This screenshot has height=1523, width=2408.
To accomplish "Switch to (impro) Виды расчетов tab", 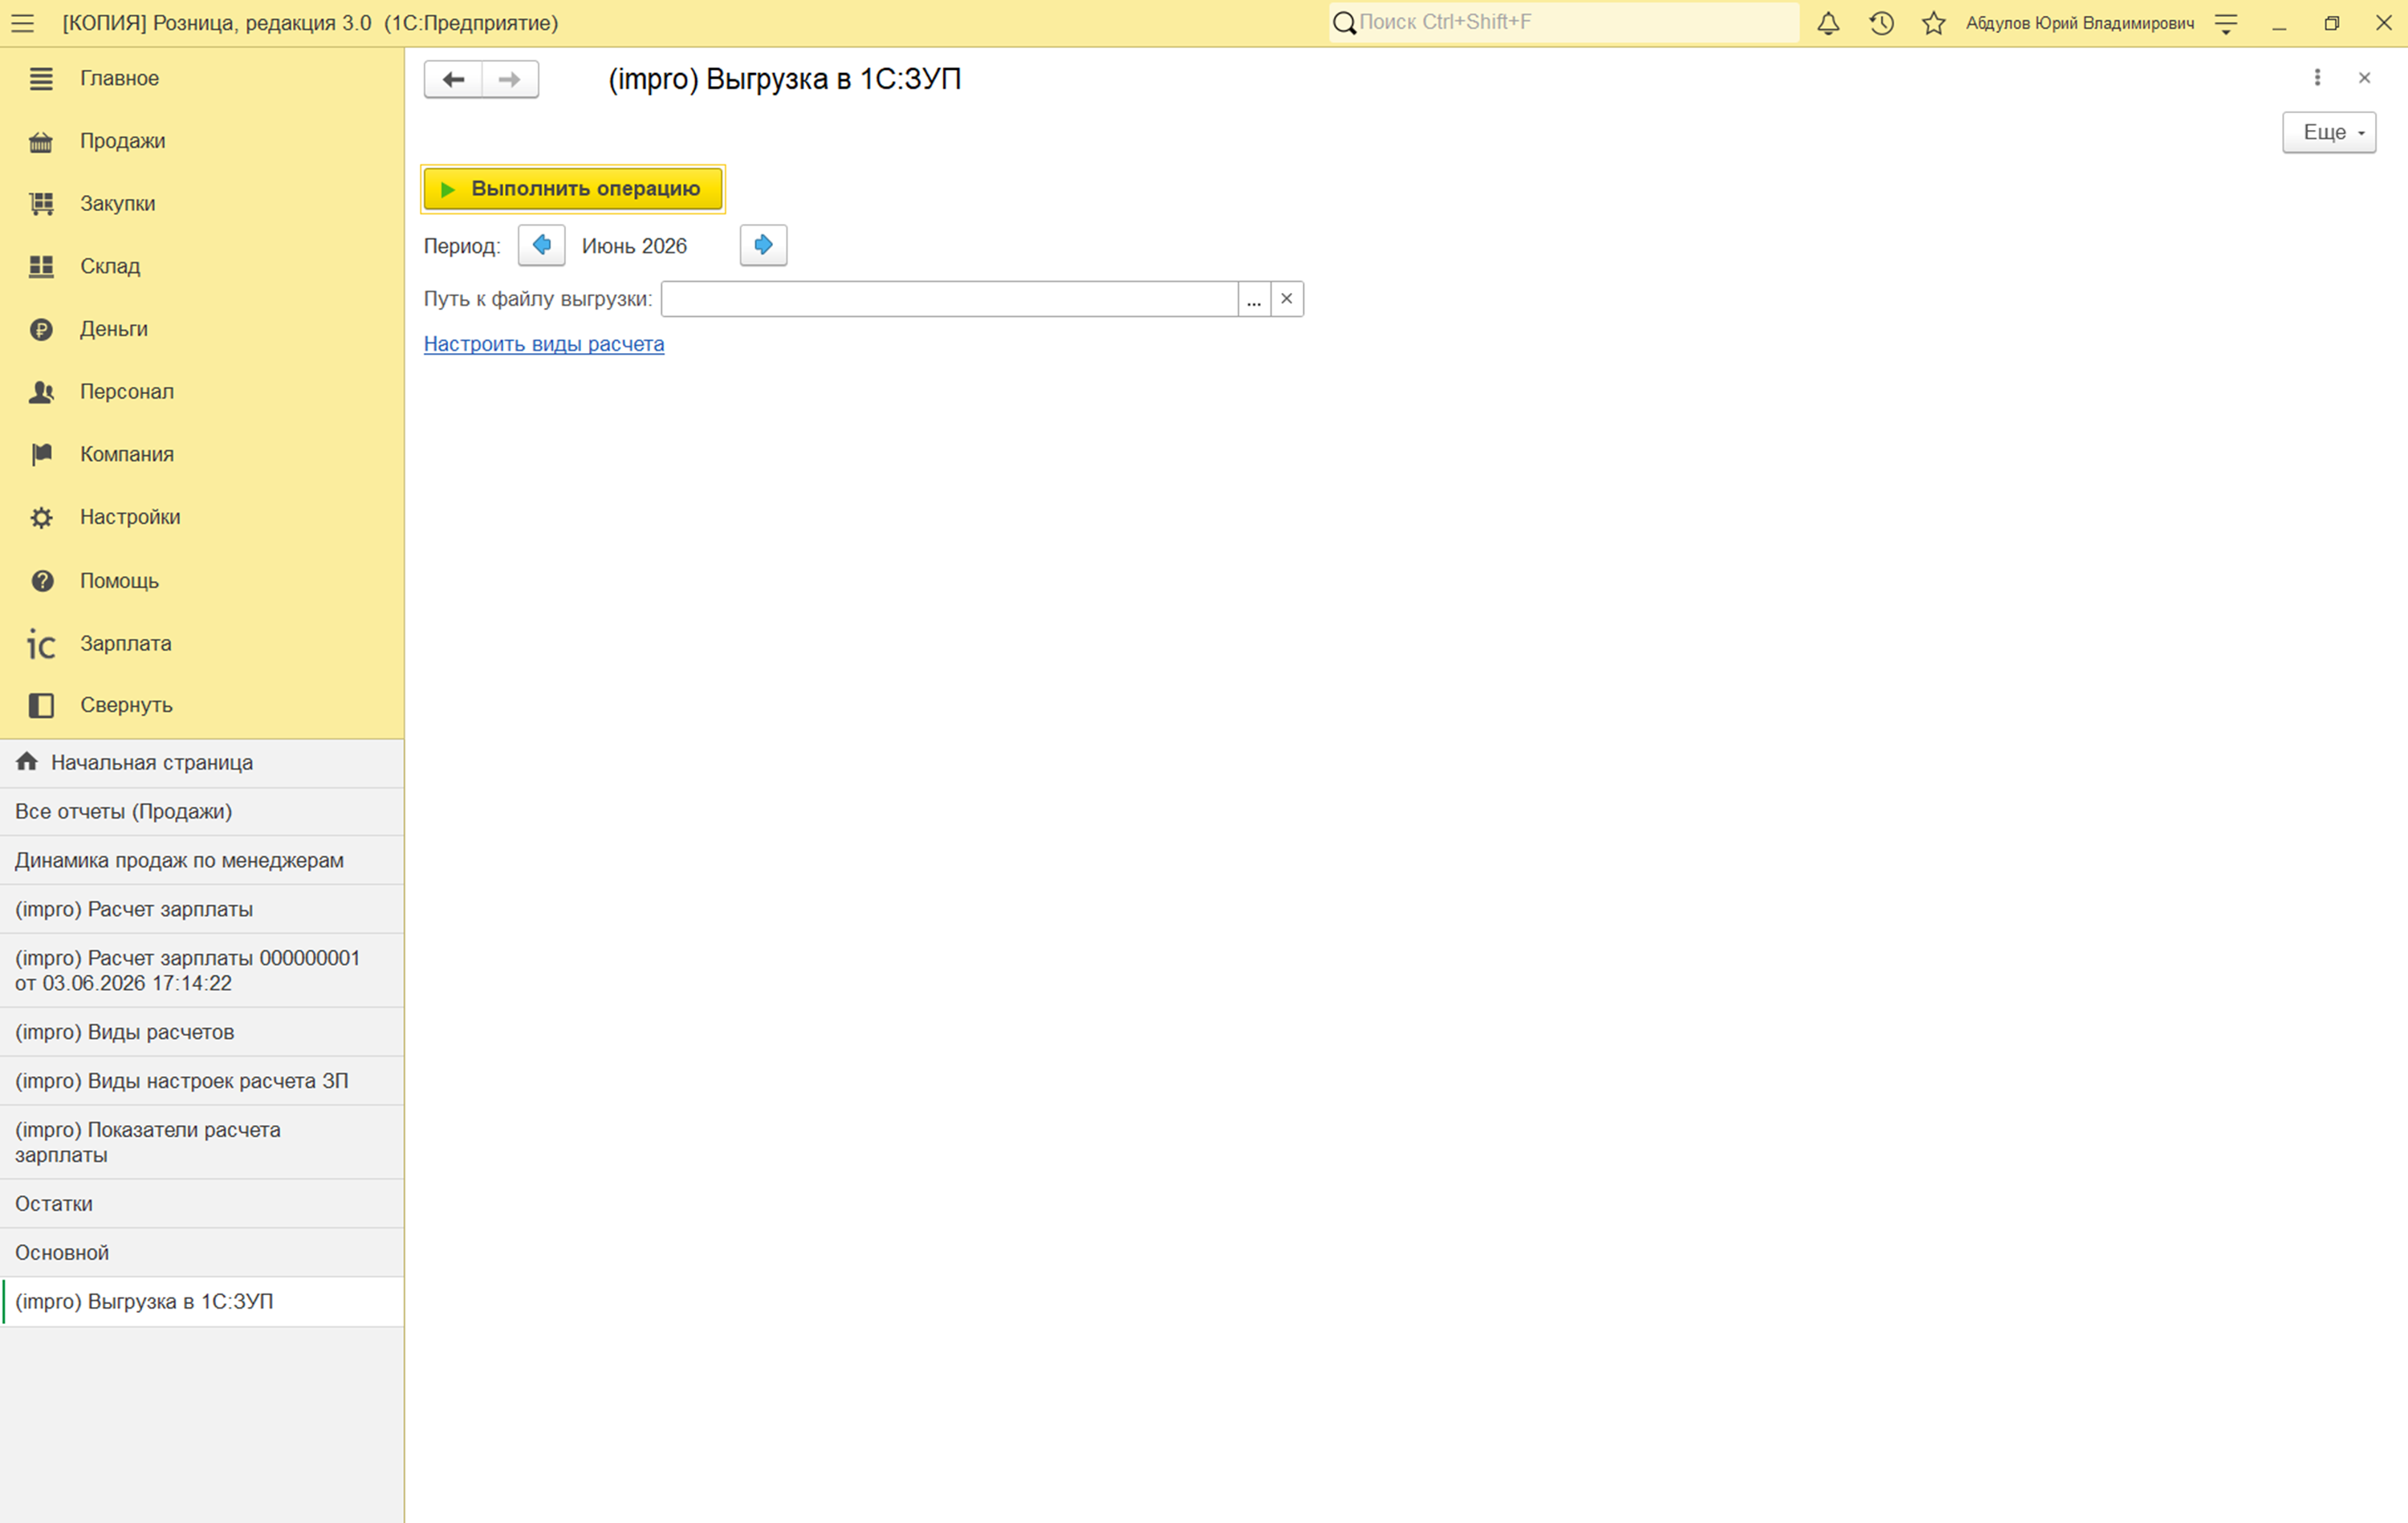I will pyautogui.click(x=202, y=1032).
